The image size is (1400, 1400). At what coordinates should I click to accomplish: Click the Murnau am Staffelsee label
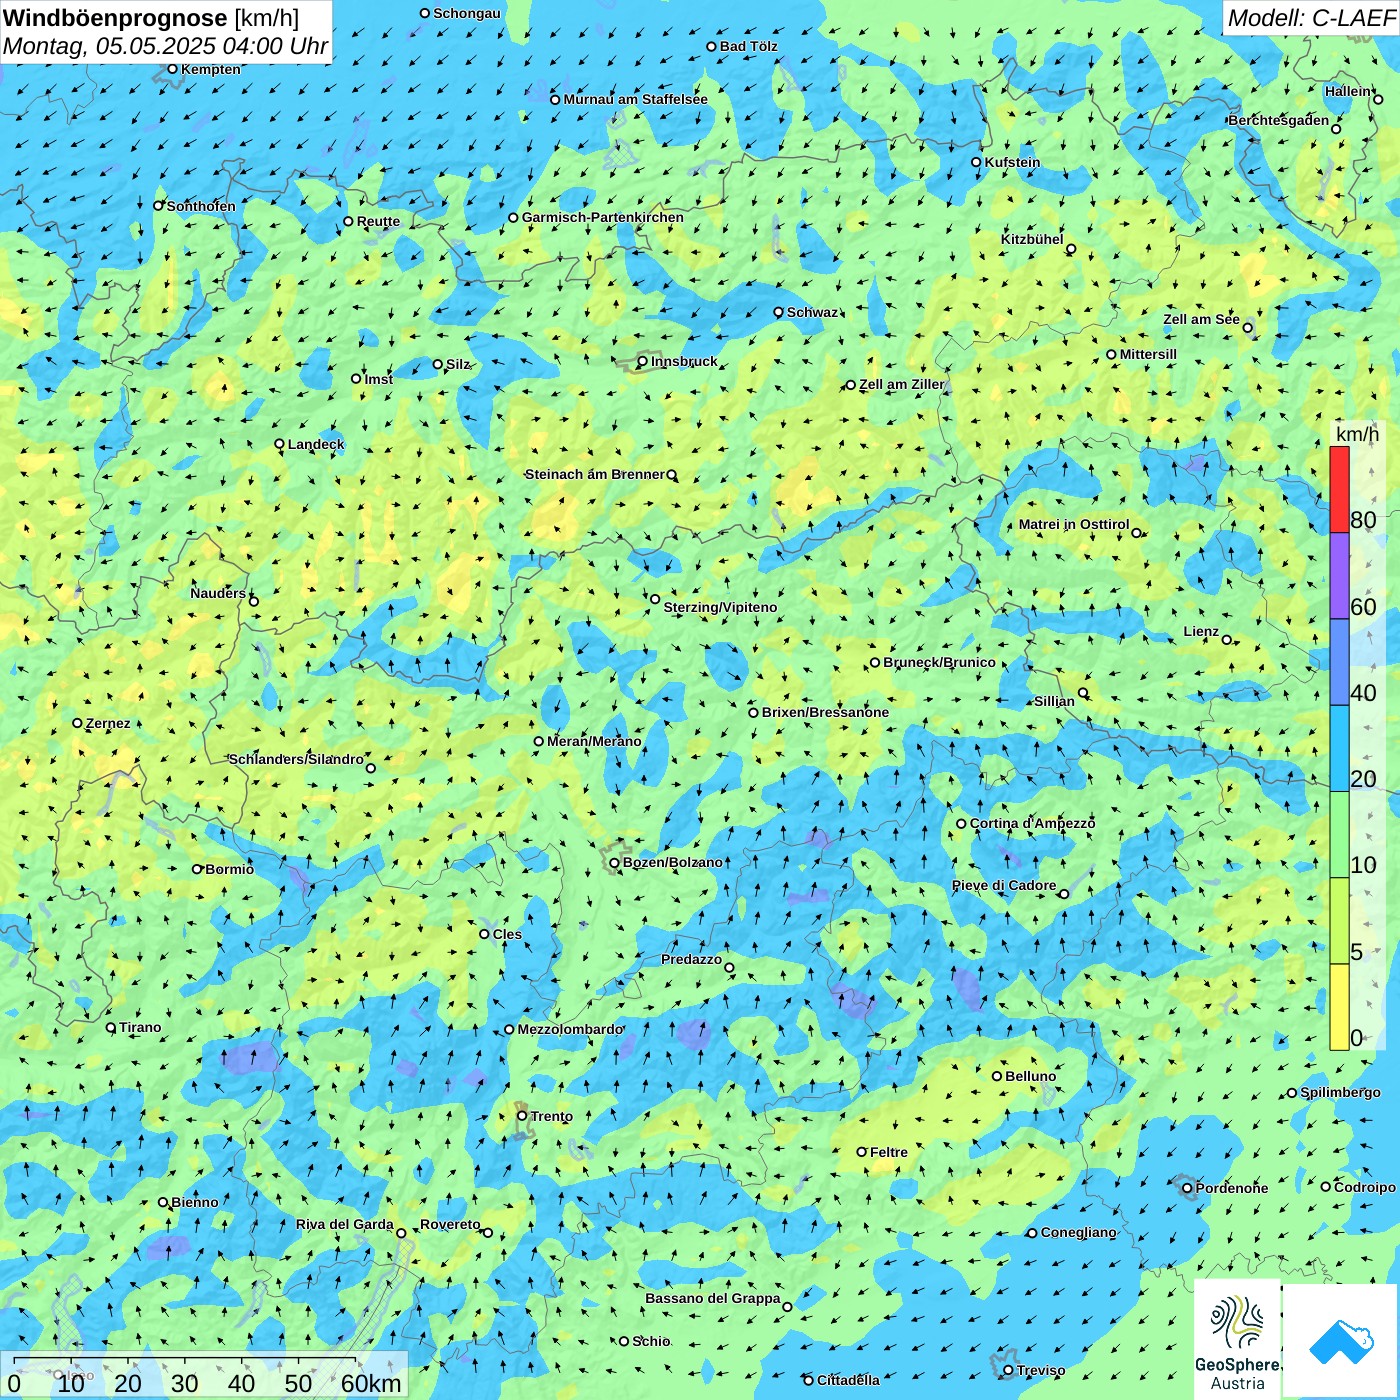(636, 99)
